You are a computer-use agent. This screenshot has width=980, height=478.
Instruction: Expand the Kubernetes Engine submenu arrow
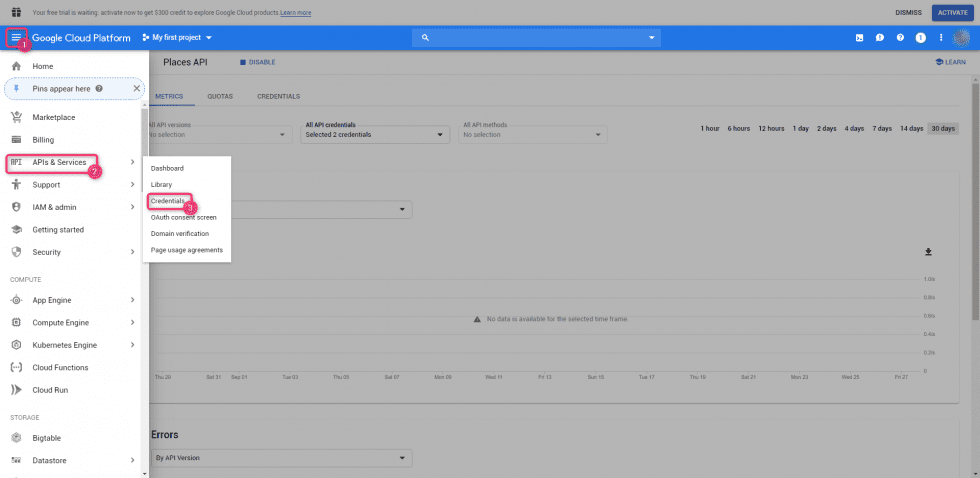(132, 346)
